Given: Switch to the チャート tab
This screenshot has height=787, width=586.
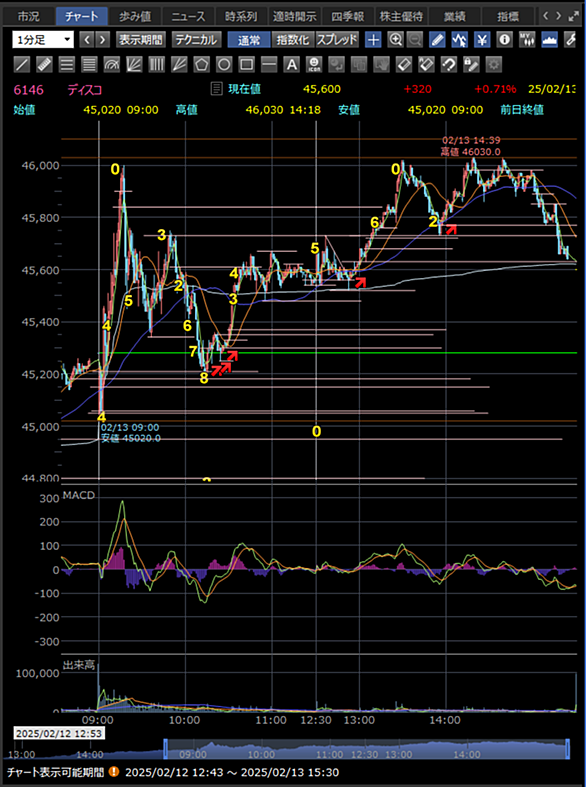Looking at the screenshot, I should click(x=82, y=17).
